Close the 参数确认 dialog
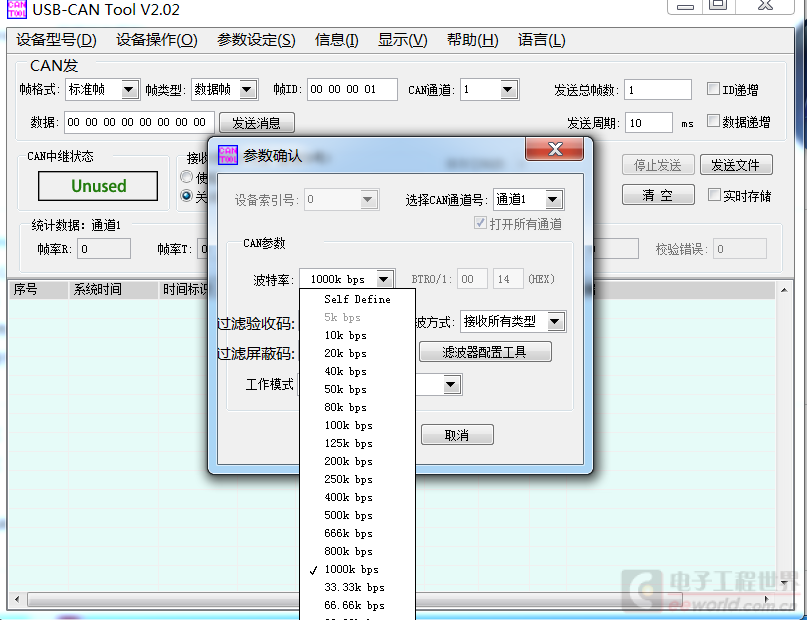Image resolution: width=807 pixels, height=620 pixels. (554, 149)
